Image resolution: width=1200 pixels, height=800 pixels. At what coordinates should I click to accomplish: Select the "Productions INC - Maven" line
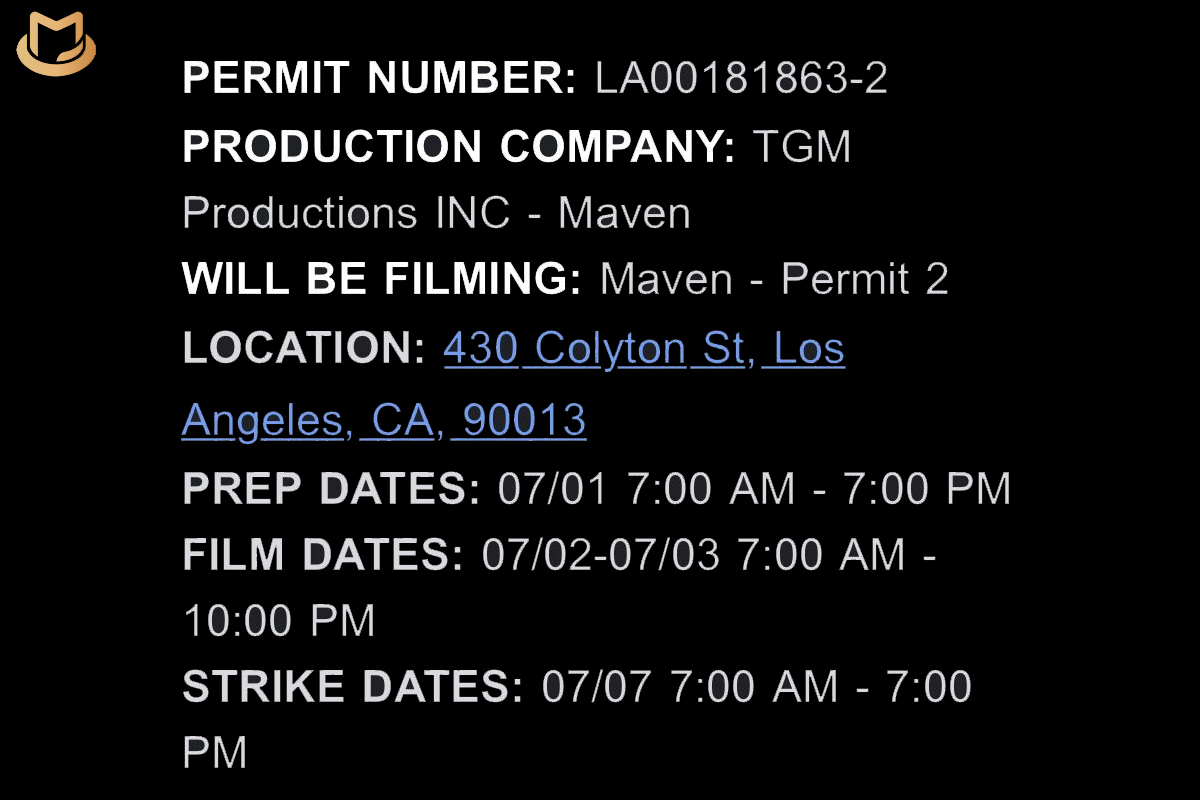tap(436, 213)
